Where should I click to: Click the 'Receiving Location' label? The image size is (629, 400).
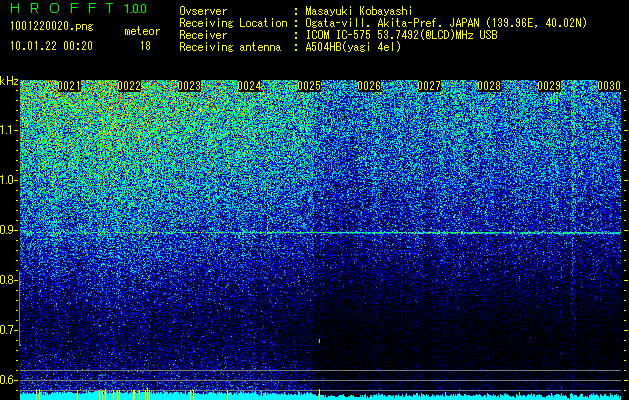click(x=233, y=23)
